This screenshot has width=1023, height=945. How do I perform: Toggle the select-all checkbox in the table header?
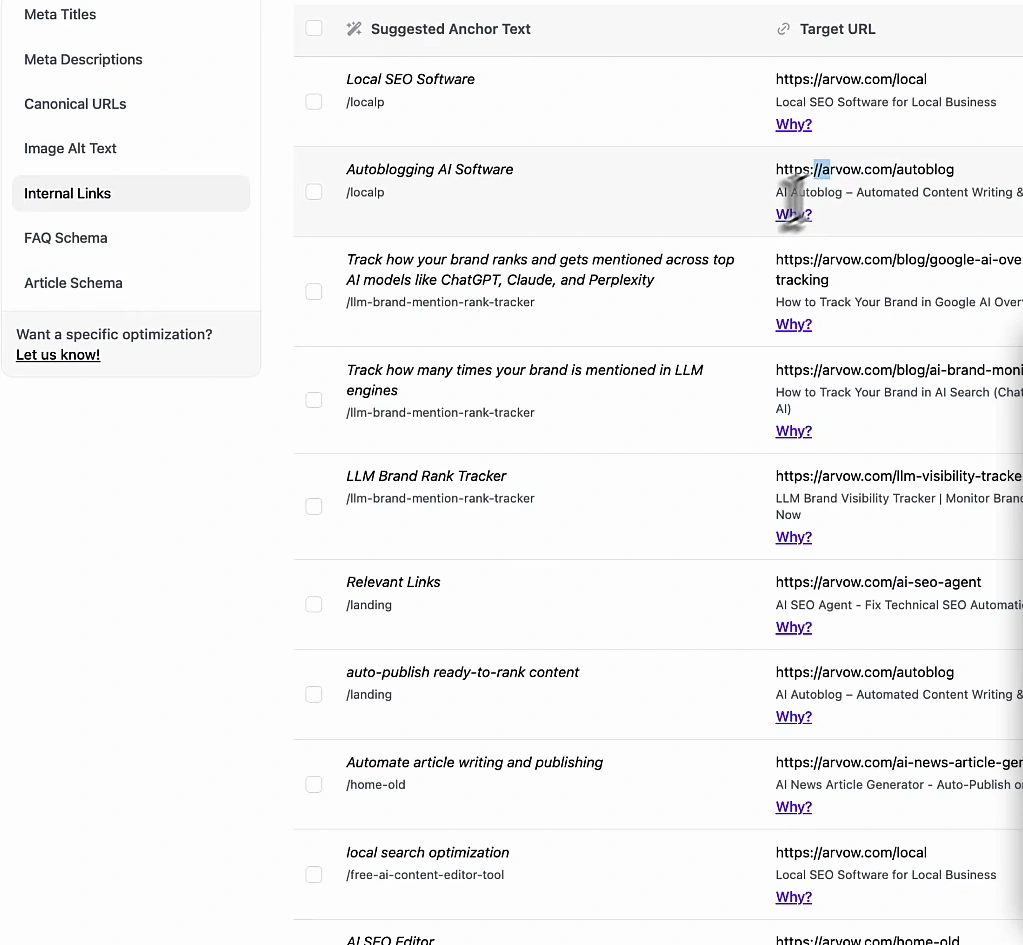point(314,28)
